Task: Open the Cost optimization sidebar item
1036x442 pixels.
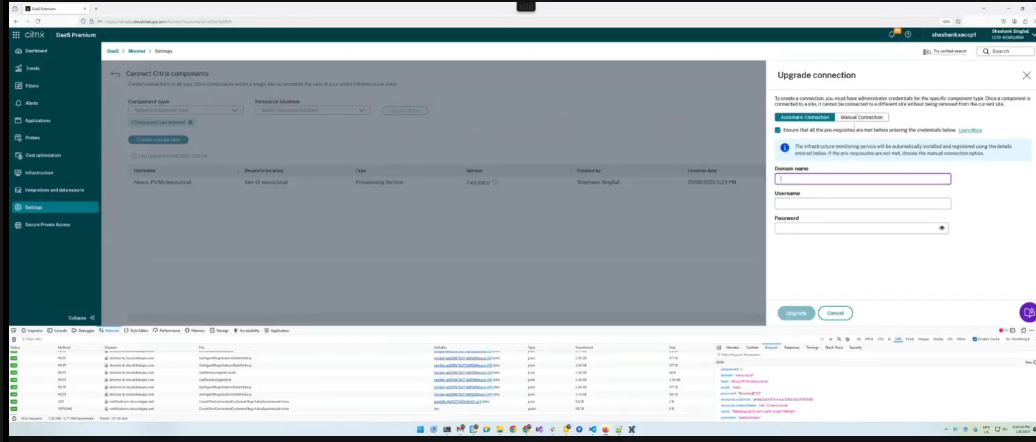Action: [x=18, y=155]
